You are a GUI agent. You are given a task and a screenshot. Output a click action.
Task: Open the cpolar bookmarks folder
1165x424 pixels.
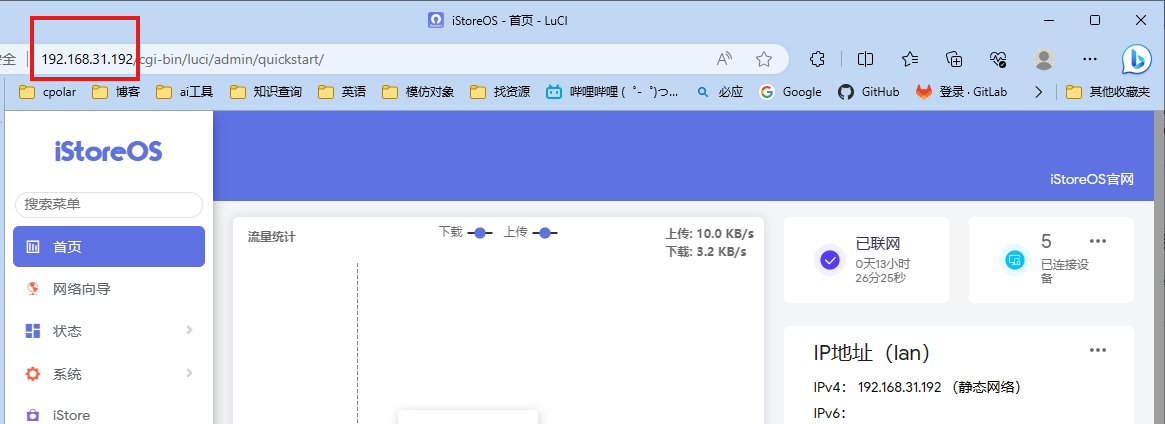tap(48, 92)
